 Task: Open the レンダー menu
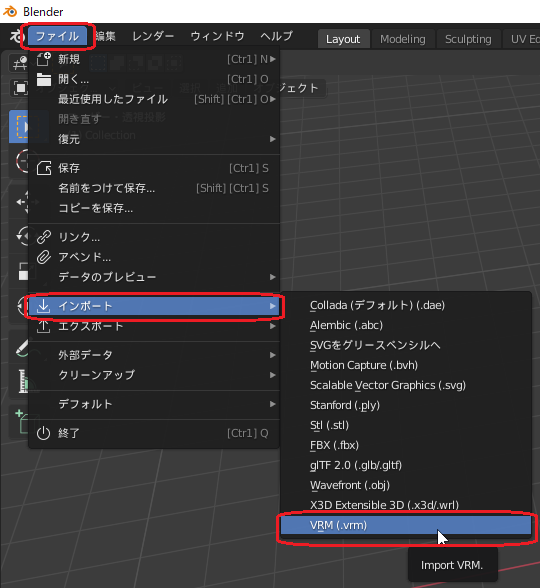point(153,36)
